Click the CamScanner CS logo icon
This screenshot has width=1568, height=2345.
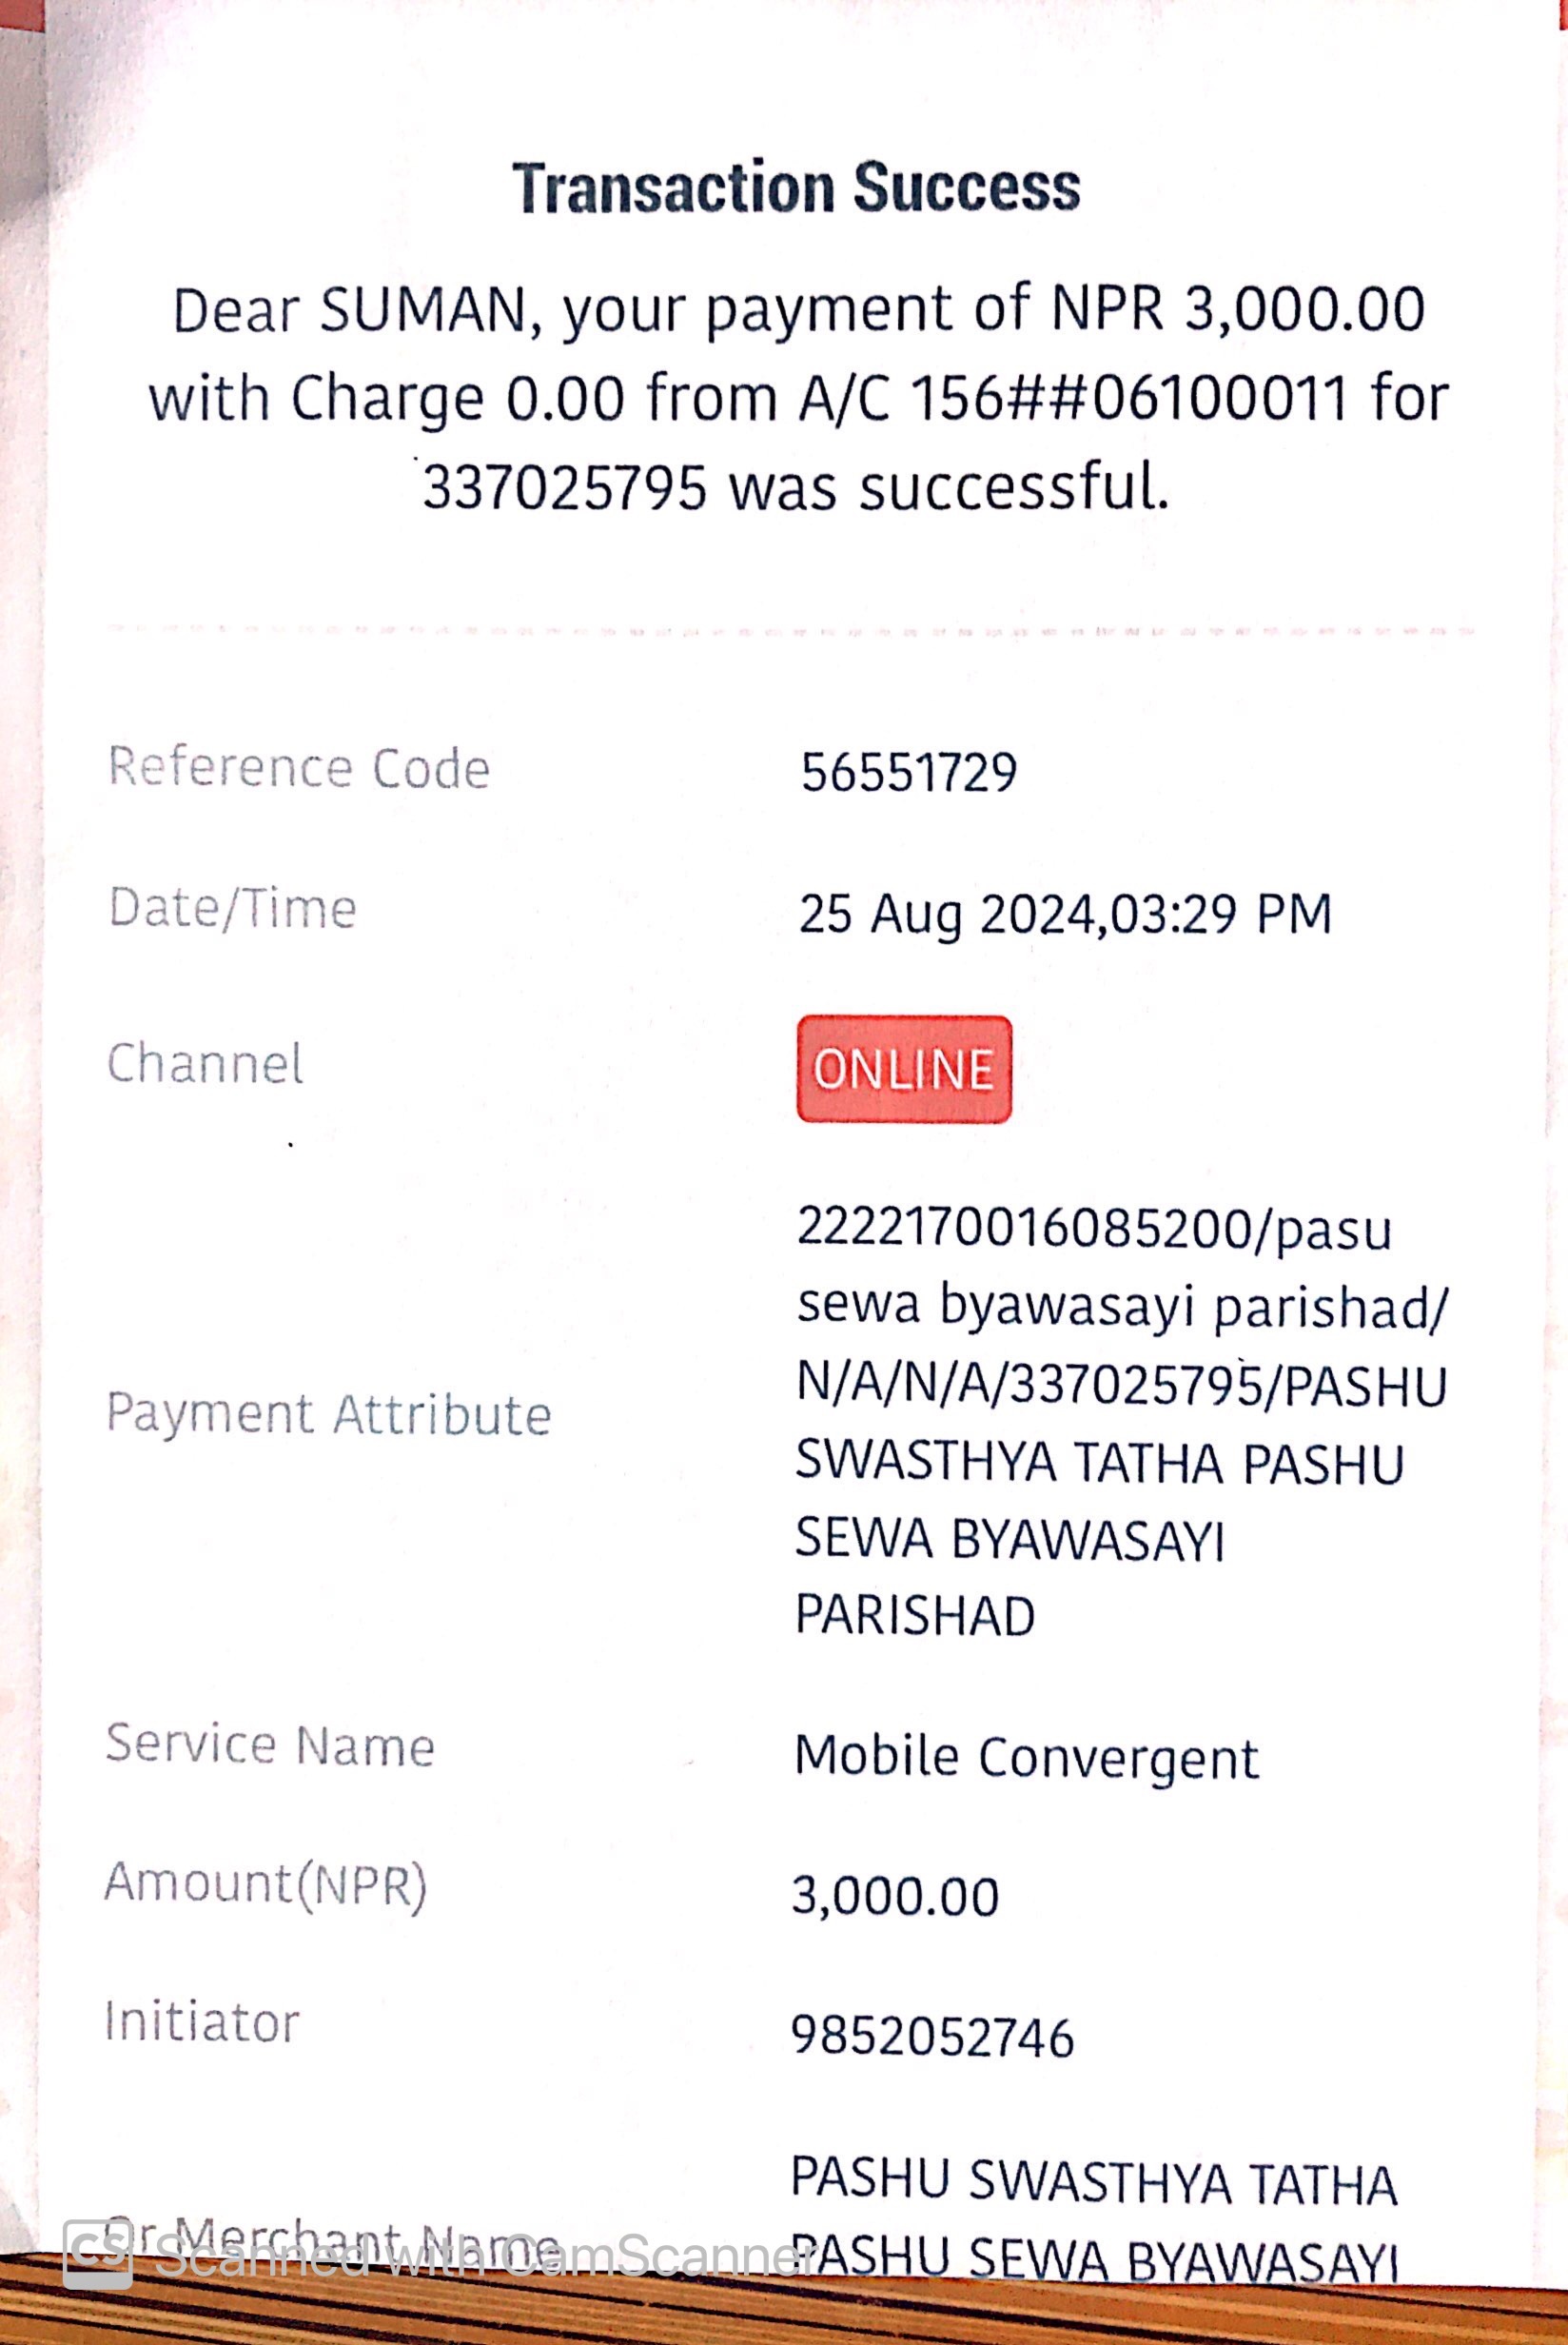click(98, 2255)
